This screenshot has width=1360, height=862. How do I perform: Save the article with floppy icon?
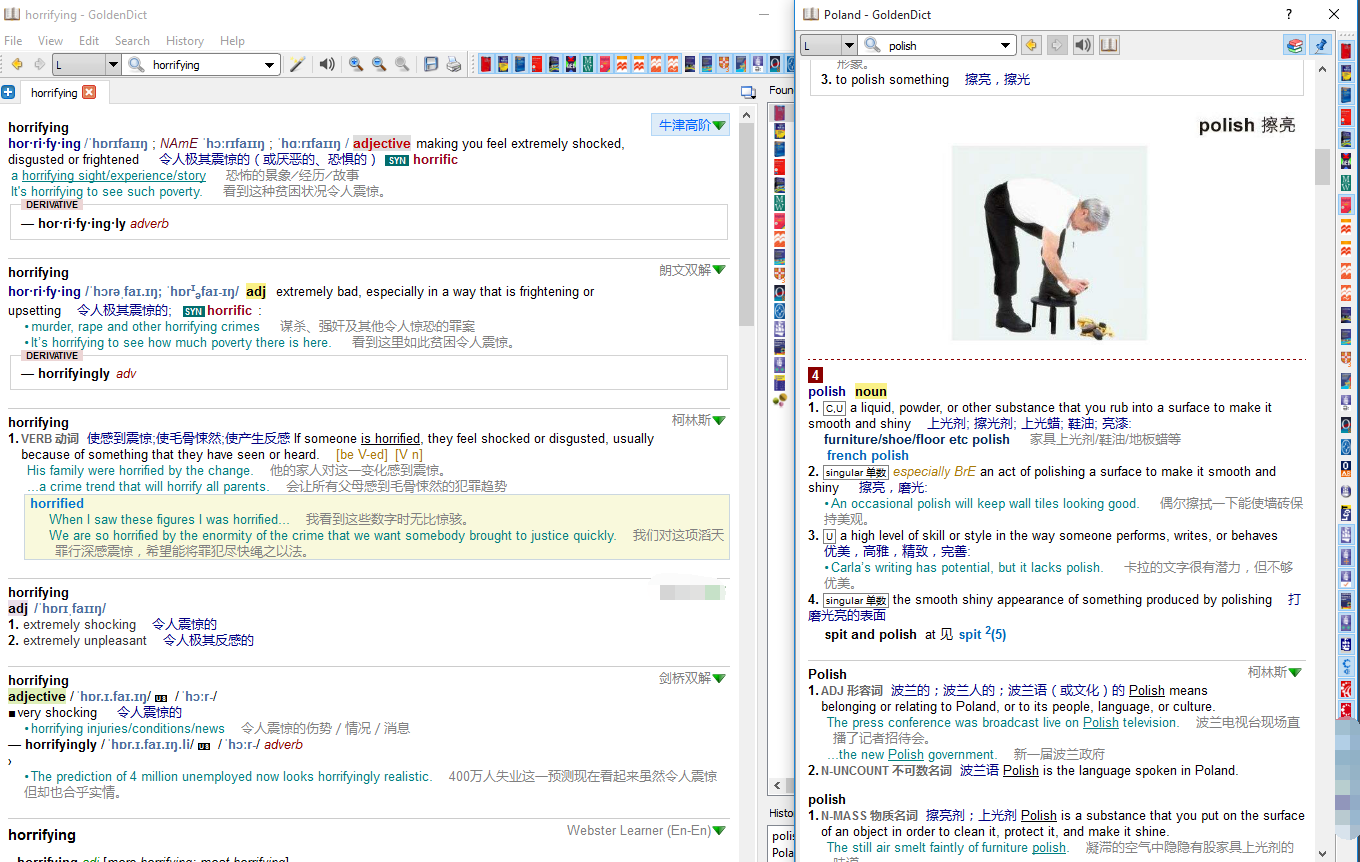coord(431,65)
